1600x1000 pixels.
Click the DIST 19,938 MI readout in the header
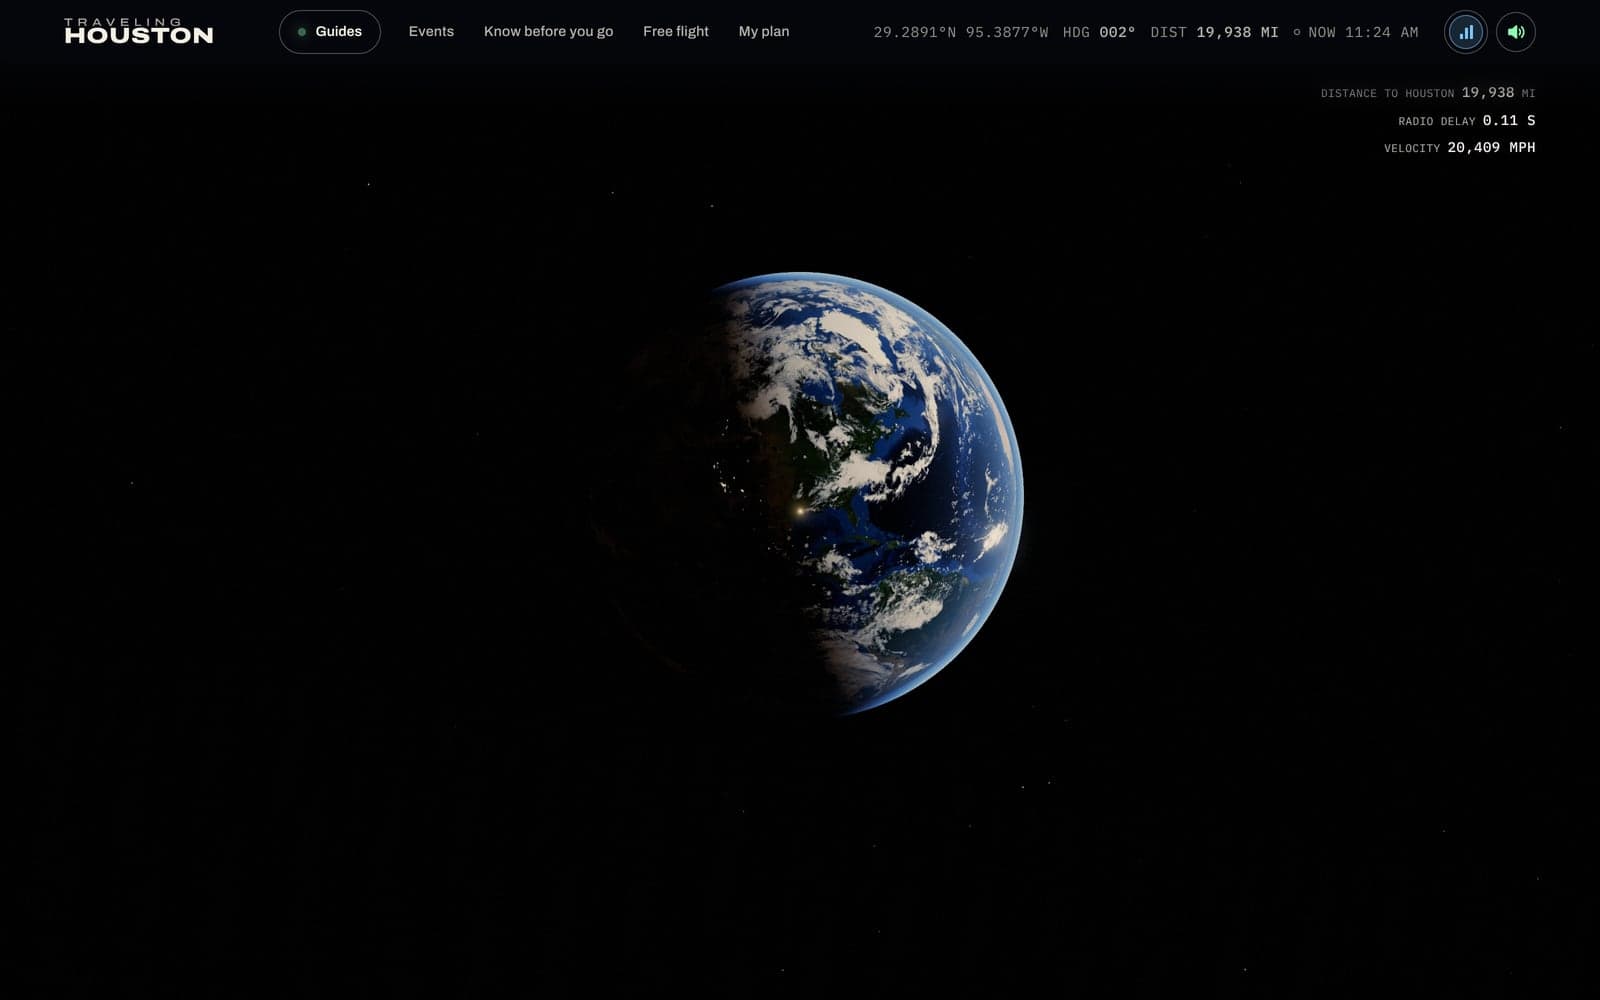1214,32
